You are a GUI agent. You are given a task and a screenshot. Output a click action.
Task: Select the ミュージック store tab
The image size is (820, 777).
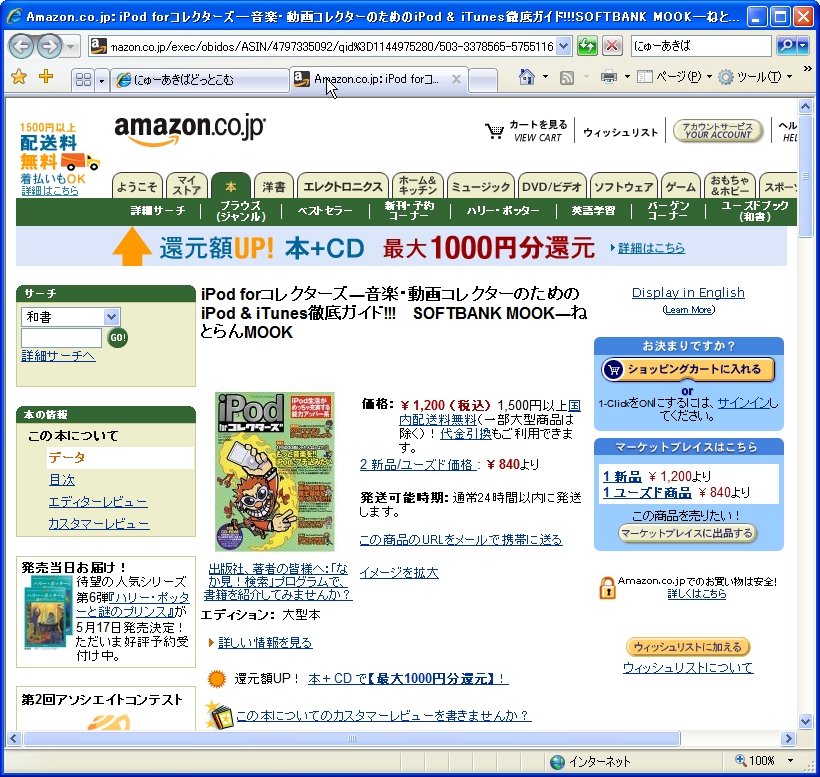(481, 186)
